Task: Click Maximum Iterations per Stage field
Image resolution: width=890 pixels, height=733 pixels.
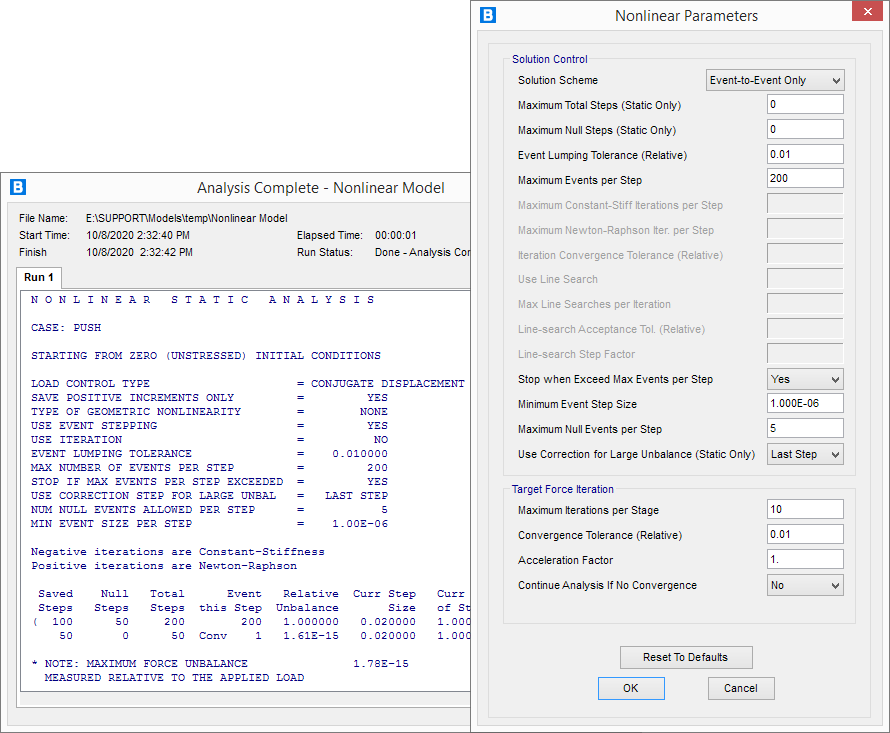Action: pos(805,509)
